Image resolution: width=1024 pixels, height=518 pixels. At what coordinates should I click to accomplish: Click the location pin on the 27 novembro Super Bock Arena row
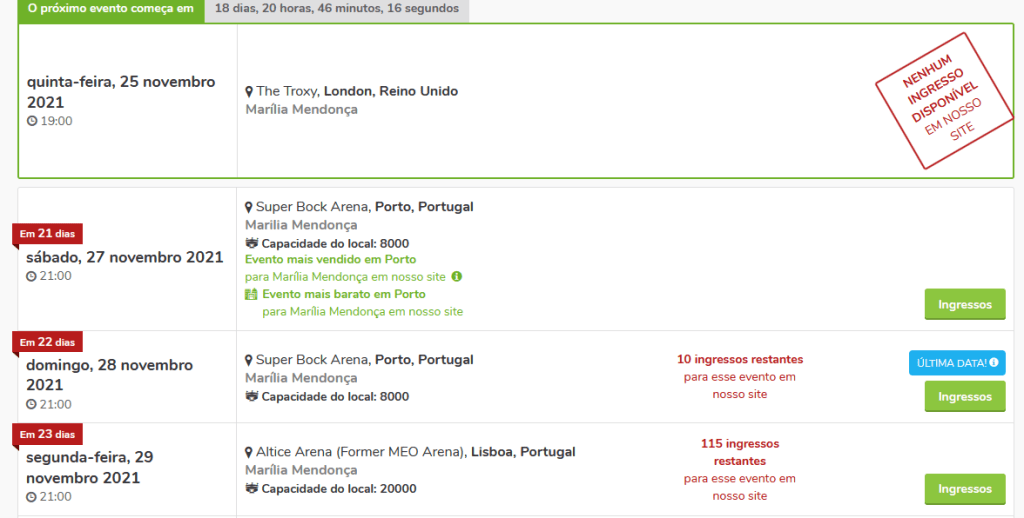(249, 207)
